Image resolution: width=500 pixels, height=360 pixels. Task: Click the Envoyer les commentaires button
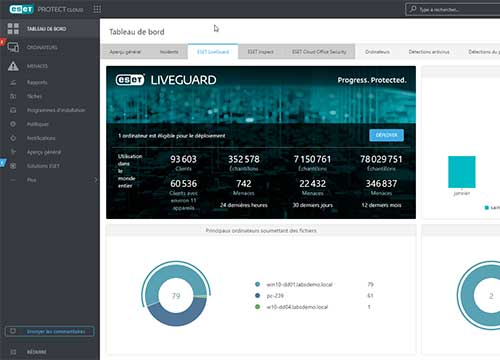click(50, 331)
